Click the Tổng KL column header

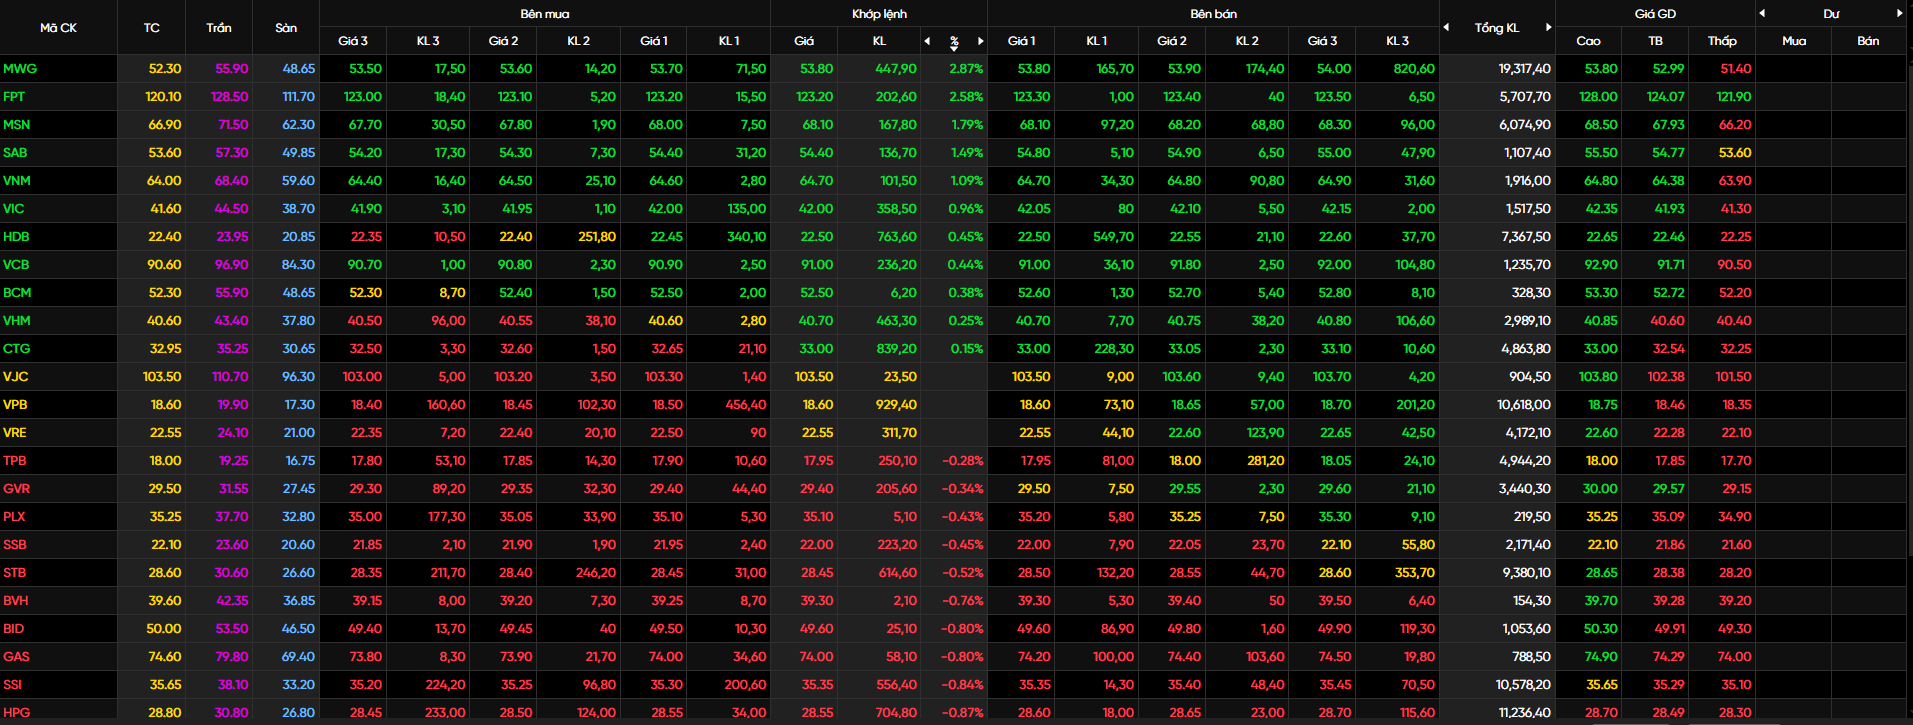tap(1497, 28)
